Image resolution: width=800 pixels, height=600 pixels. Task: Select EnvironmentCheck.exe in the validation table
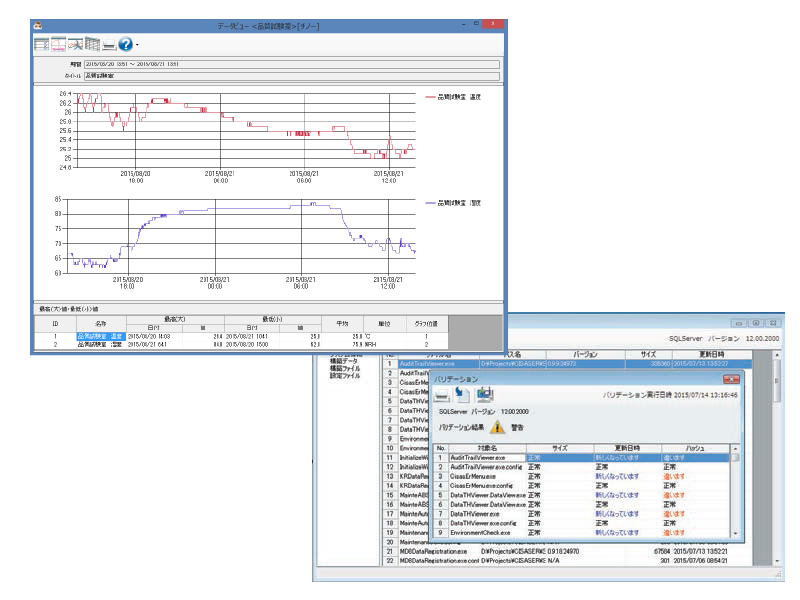pos(582,533)
